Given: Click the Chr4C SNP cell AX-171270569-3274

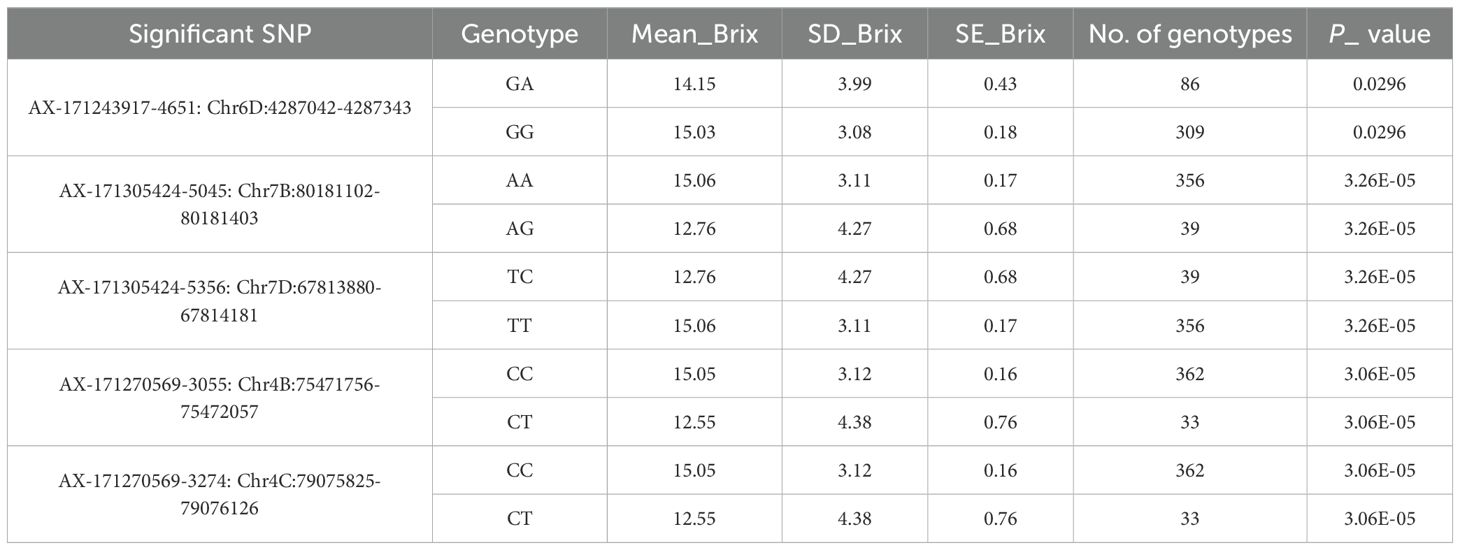Looking at the screenshot, I should coord(220,494).
